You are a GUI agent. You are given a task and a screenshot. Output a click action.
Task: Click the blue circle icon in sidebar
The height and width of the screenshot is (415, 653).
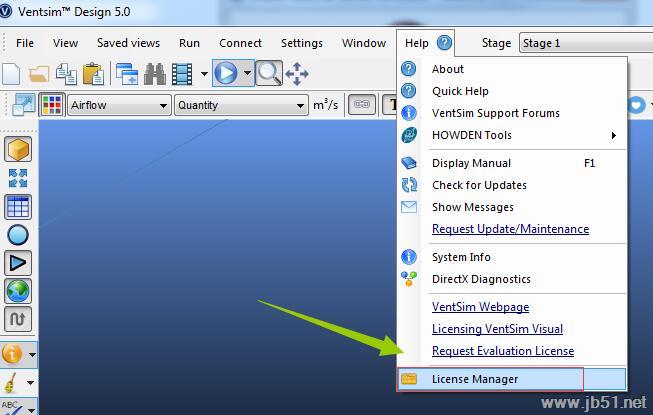point(18,235)
